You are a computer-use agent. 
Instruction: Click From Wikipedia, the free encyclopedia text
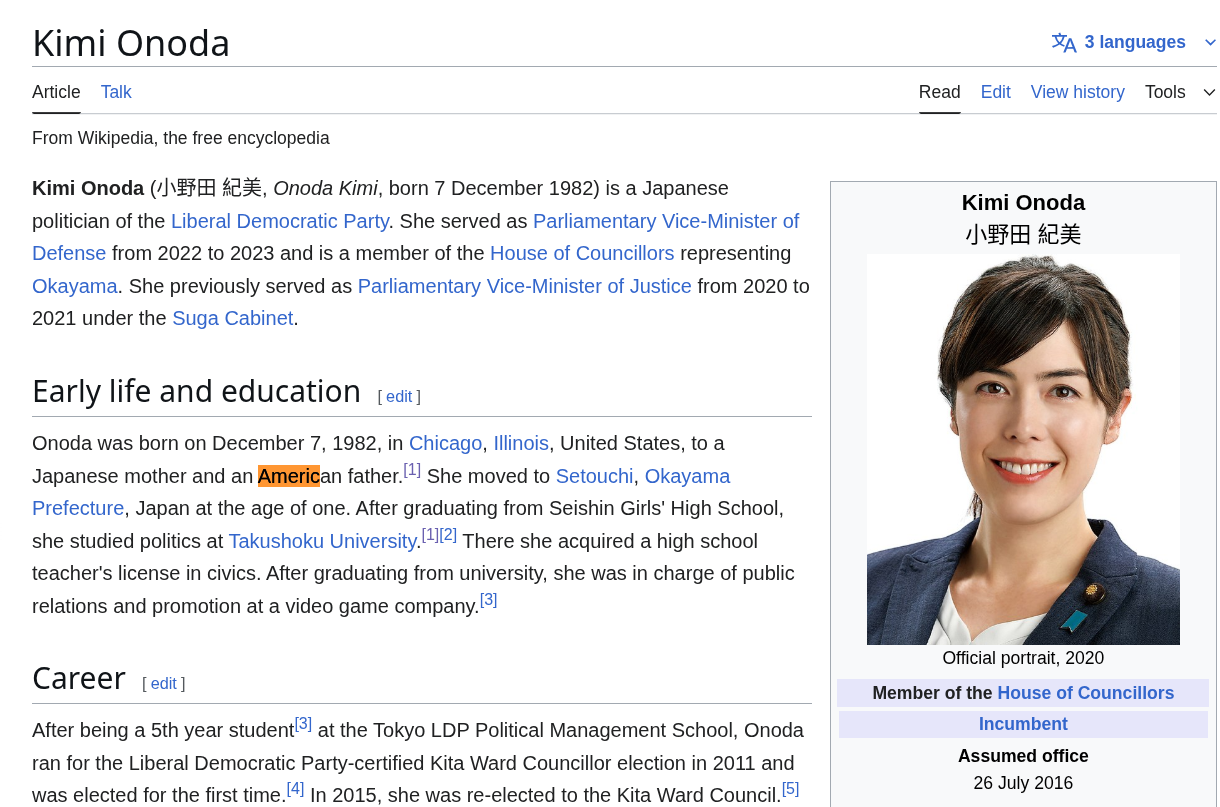[181, 138]
